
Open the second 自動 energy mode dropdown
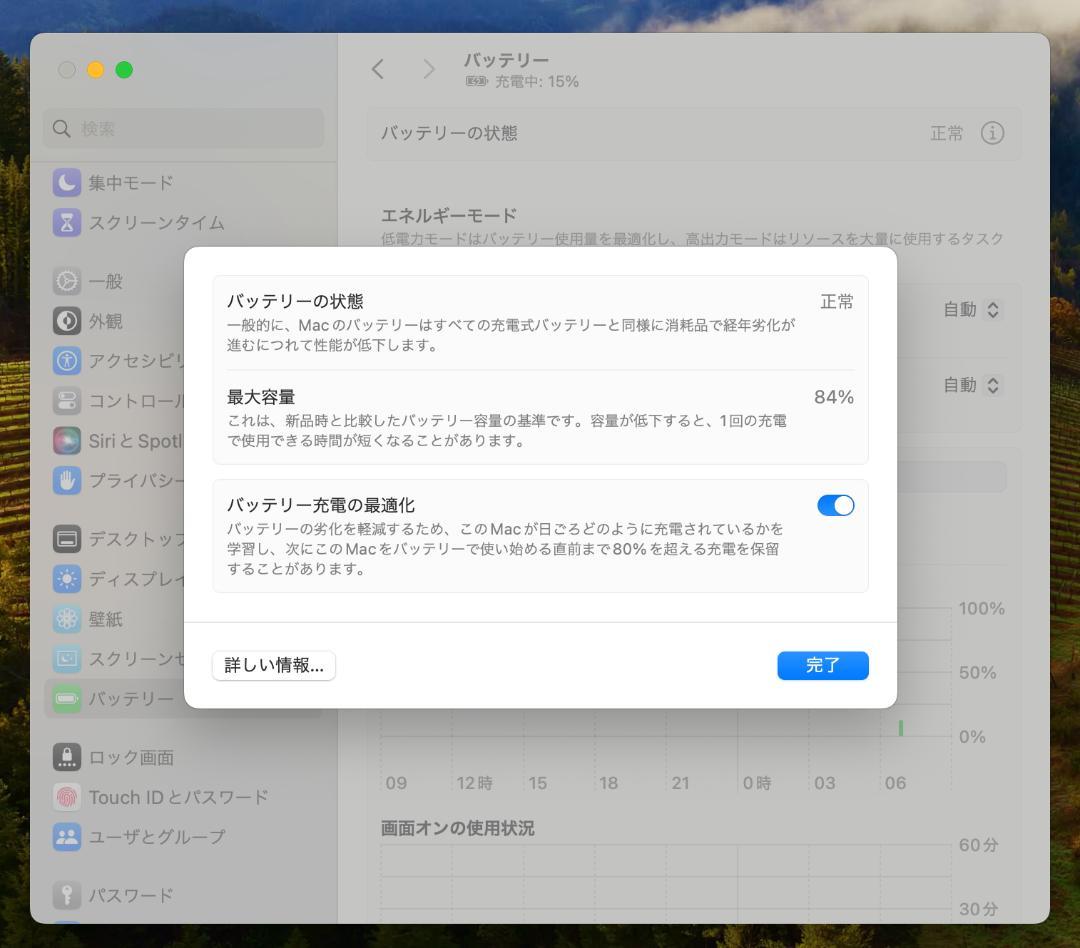(x=968, y=385)
